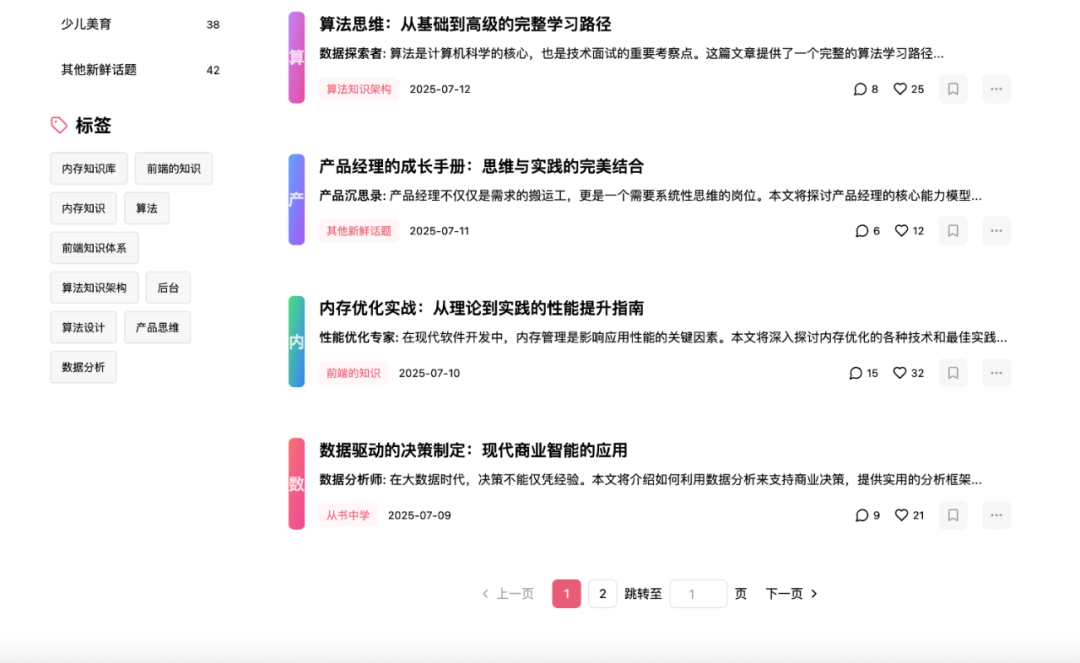Open comments on 数据驱动的决策制定 article
Image resolution: width=1080 pixels, height=663 pixels.
tap(867, 515)
